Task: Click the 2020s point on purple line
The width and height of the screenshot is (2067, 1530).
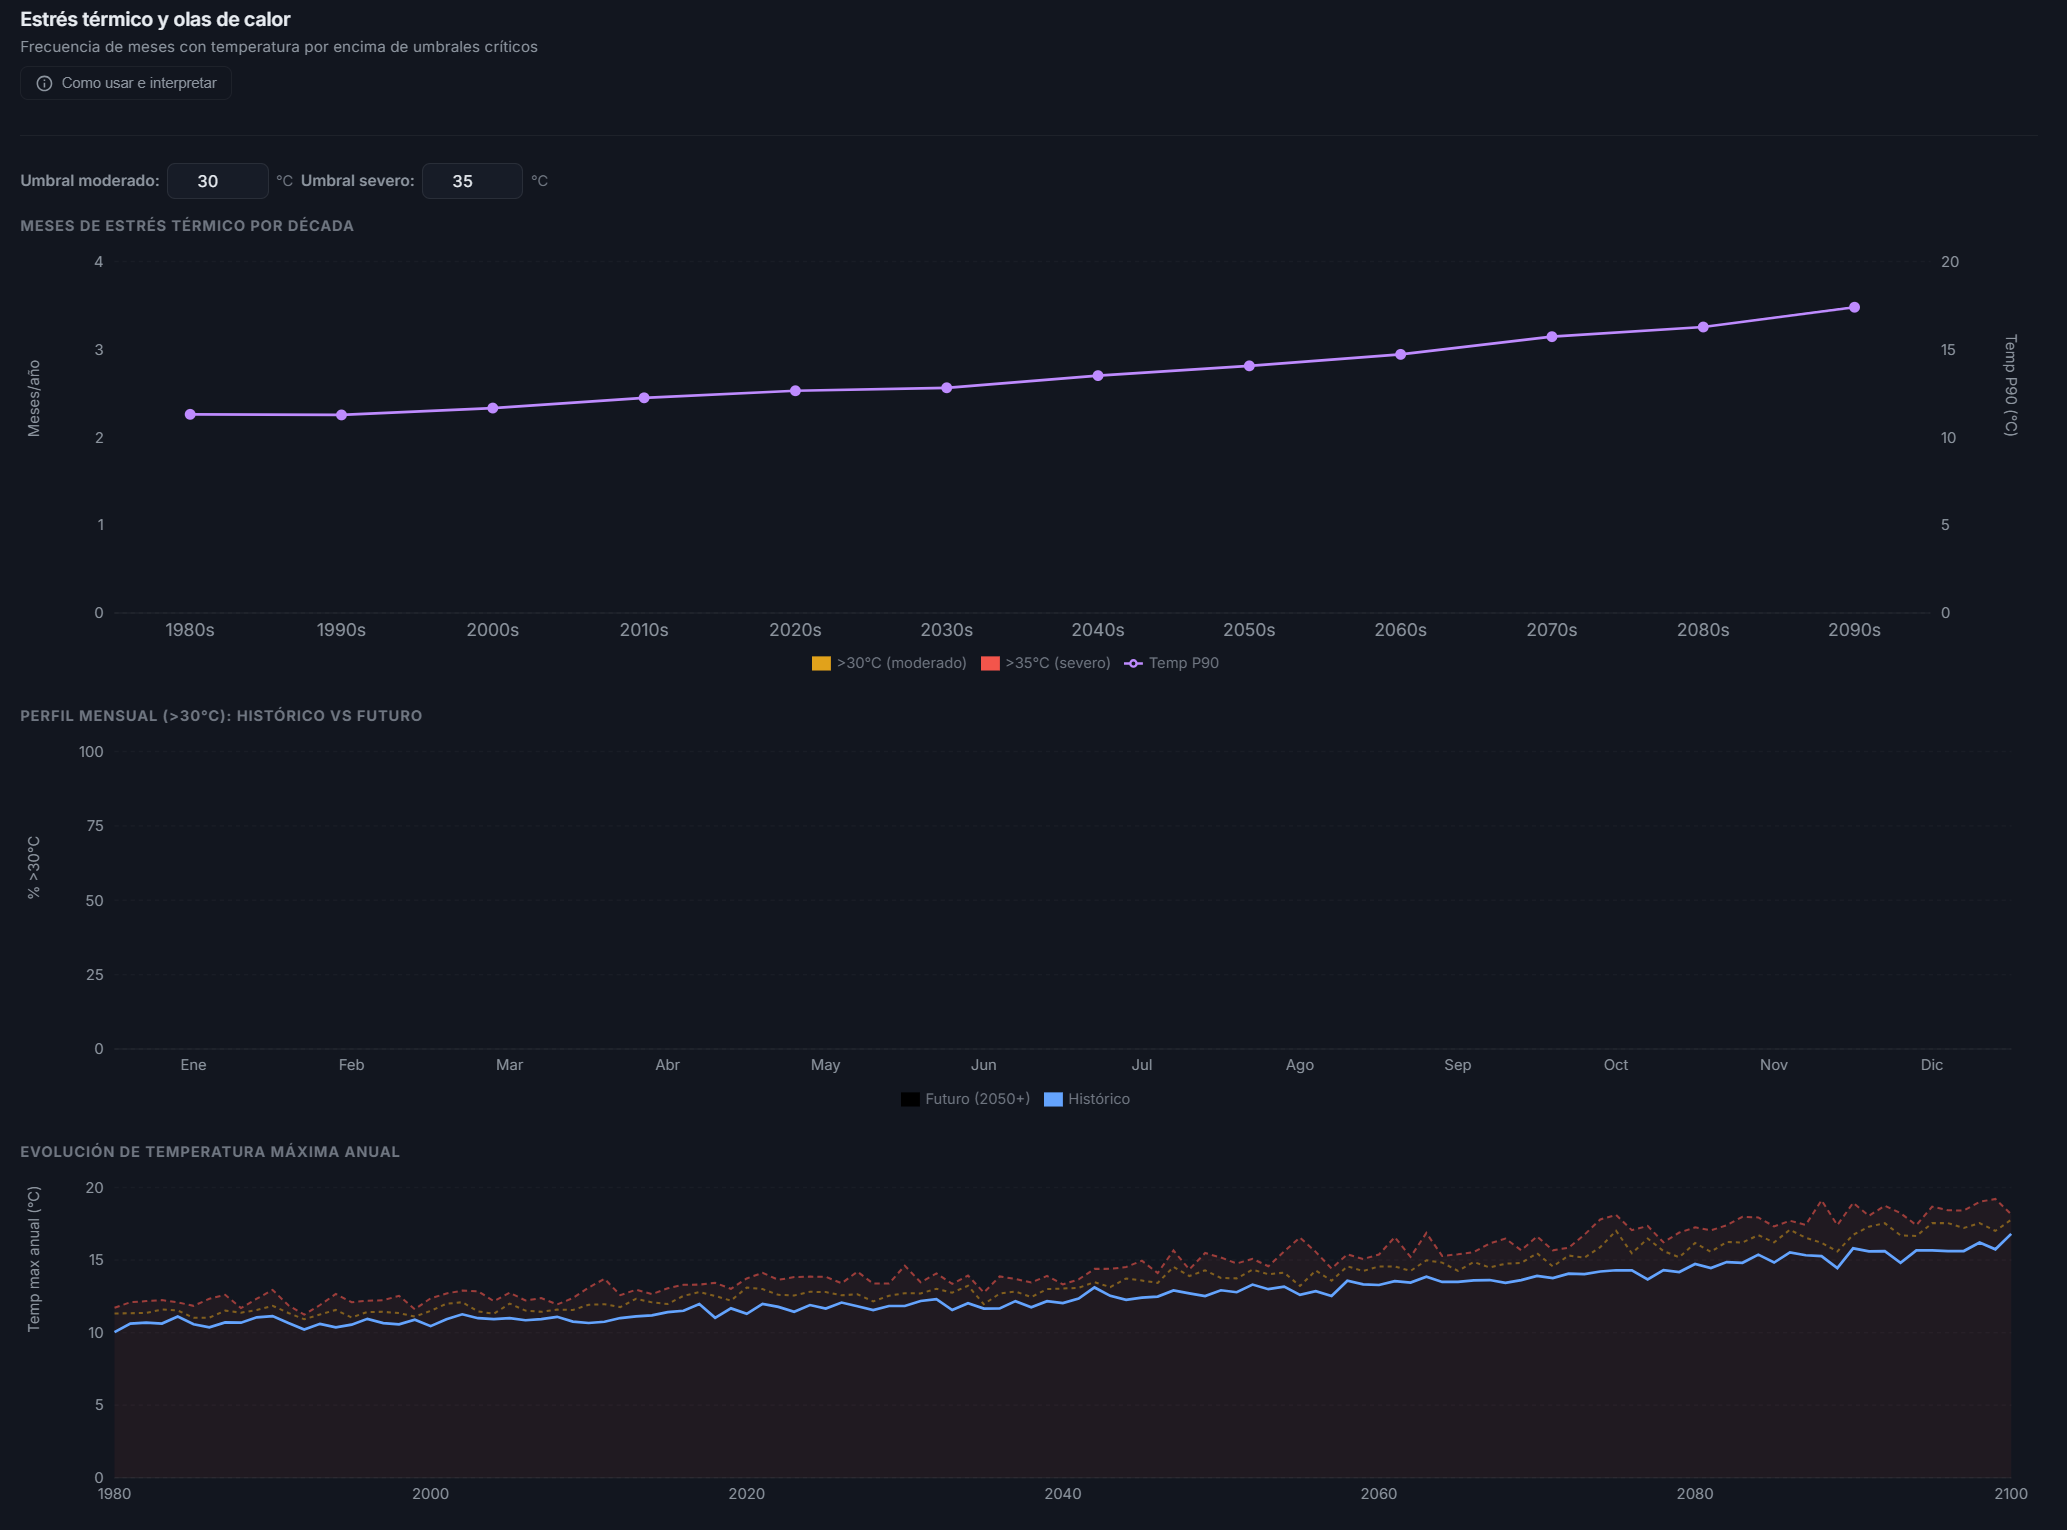Action: [795, 391]
